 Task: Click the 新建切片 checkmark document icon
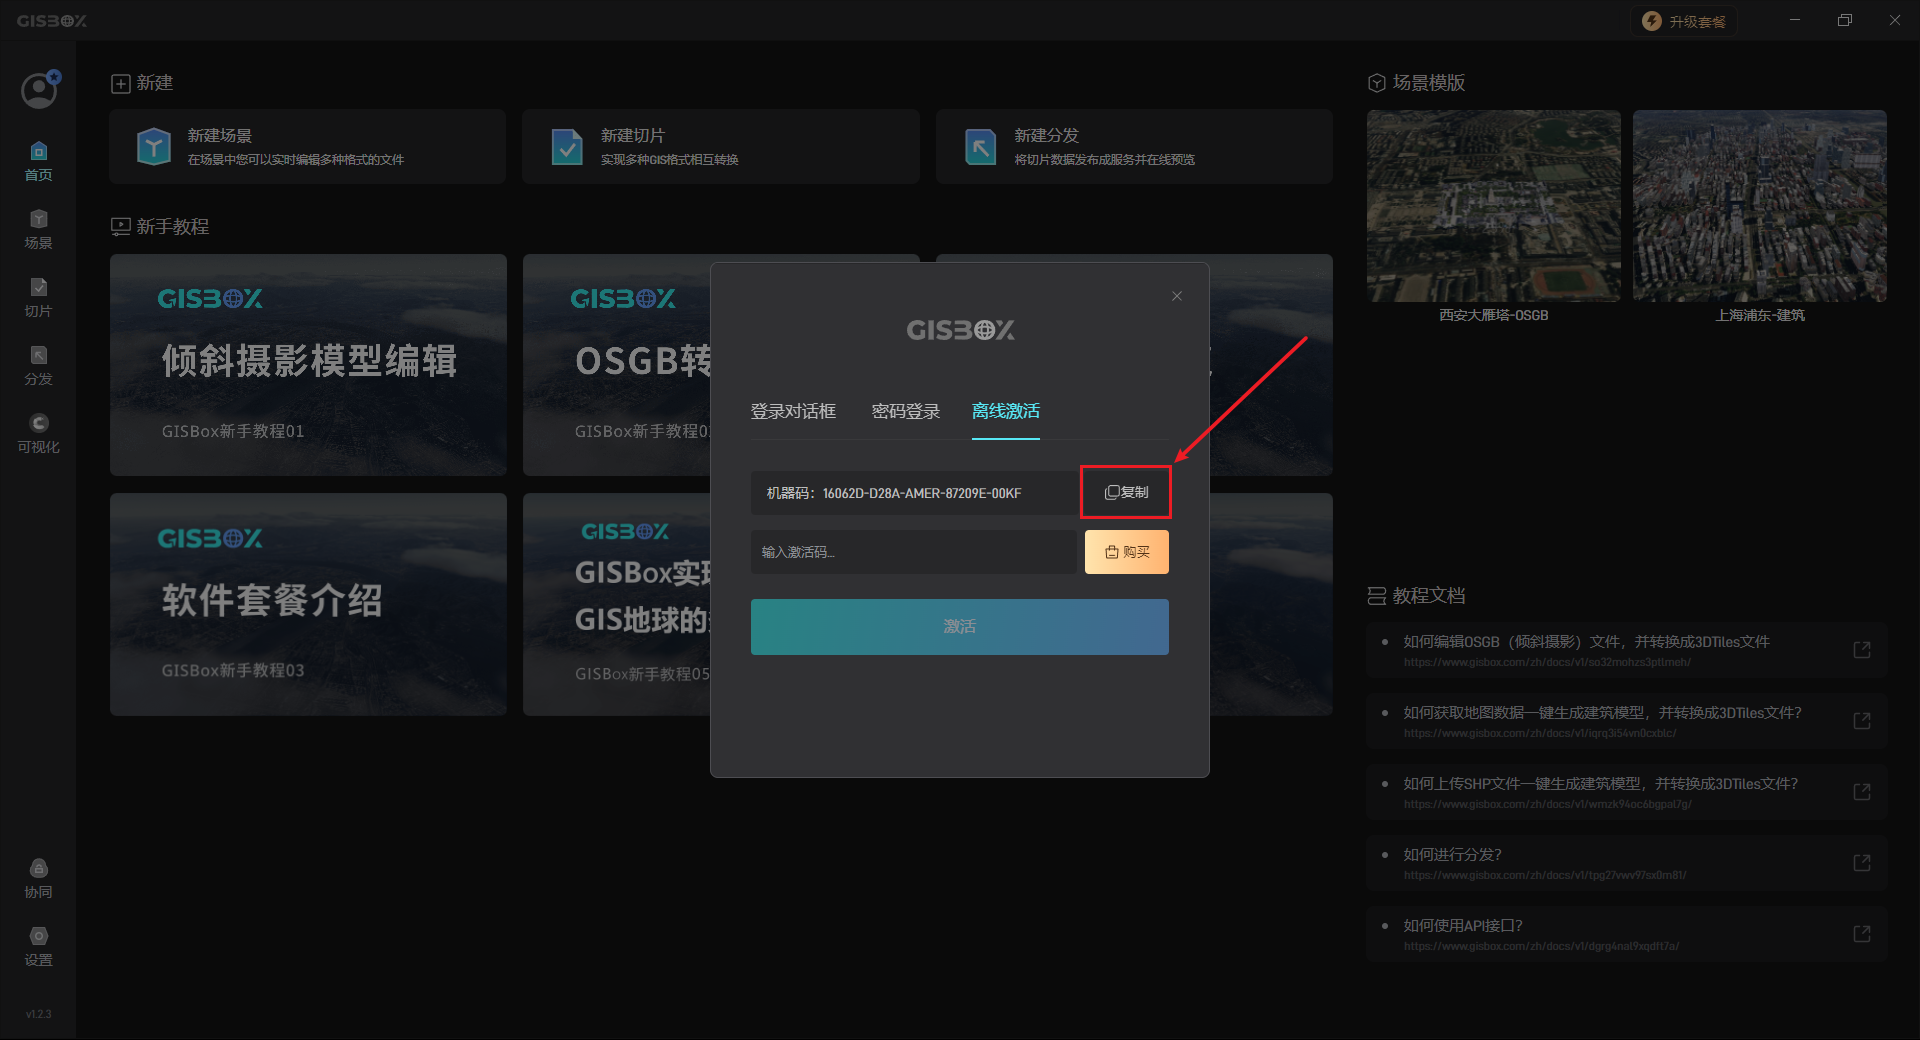click(567, 147)
